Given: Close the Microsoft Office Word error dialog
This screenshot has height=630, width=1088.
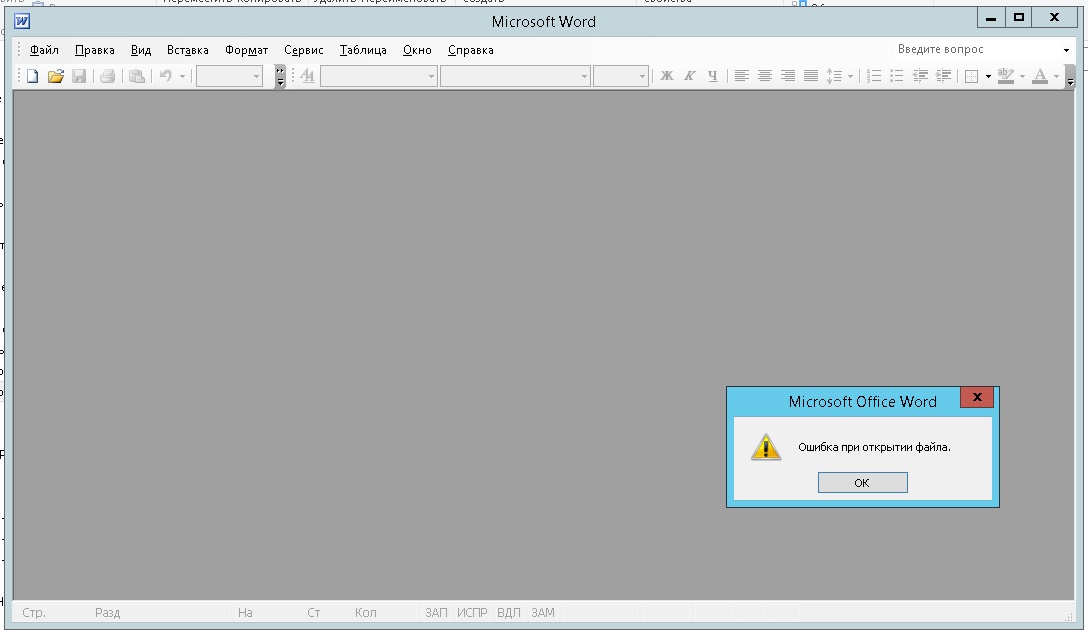Looking at the screenshot, I should coord(977,398).
